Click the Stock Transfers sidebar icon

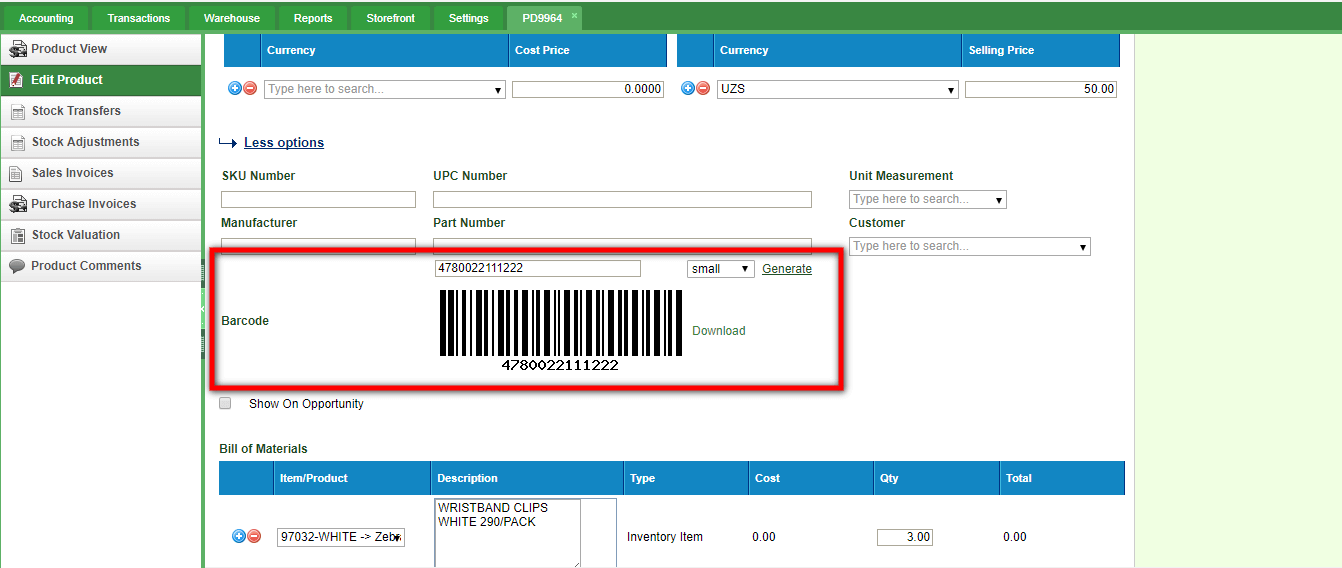click(17, 111)
